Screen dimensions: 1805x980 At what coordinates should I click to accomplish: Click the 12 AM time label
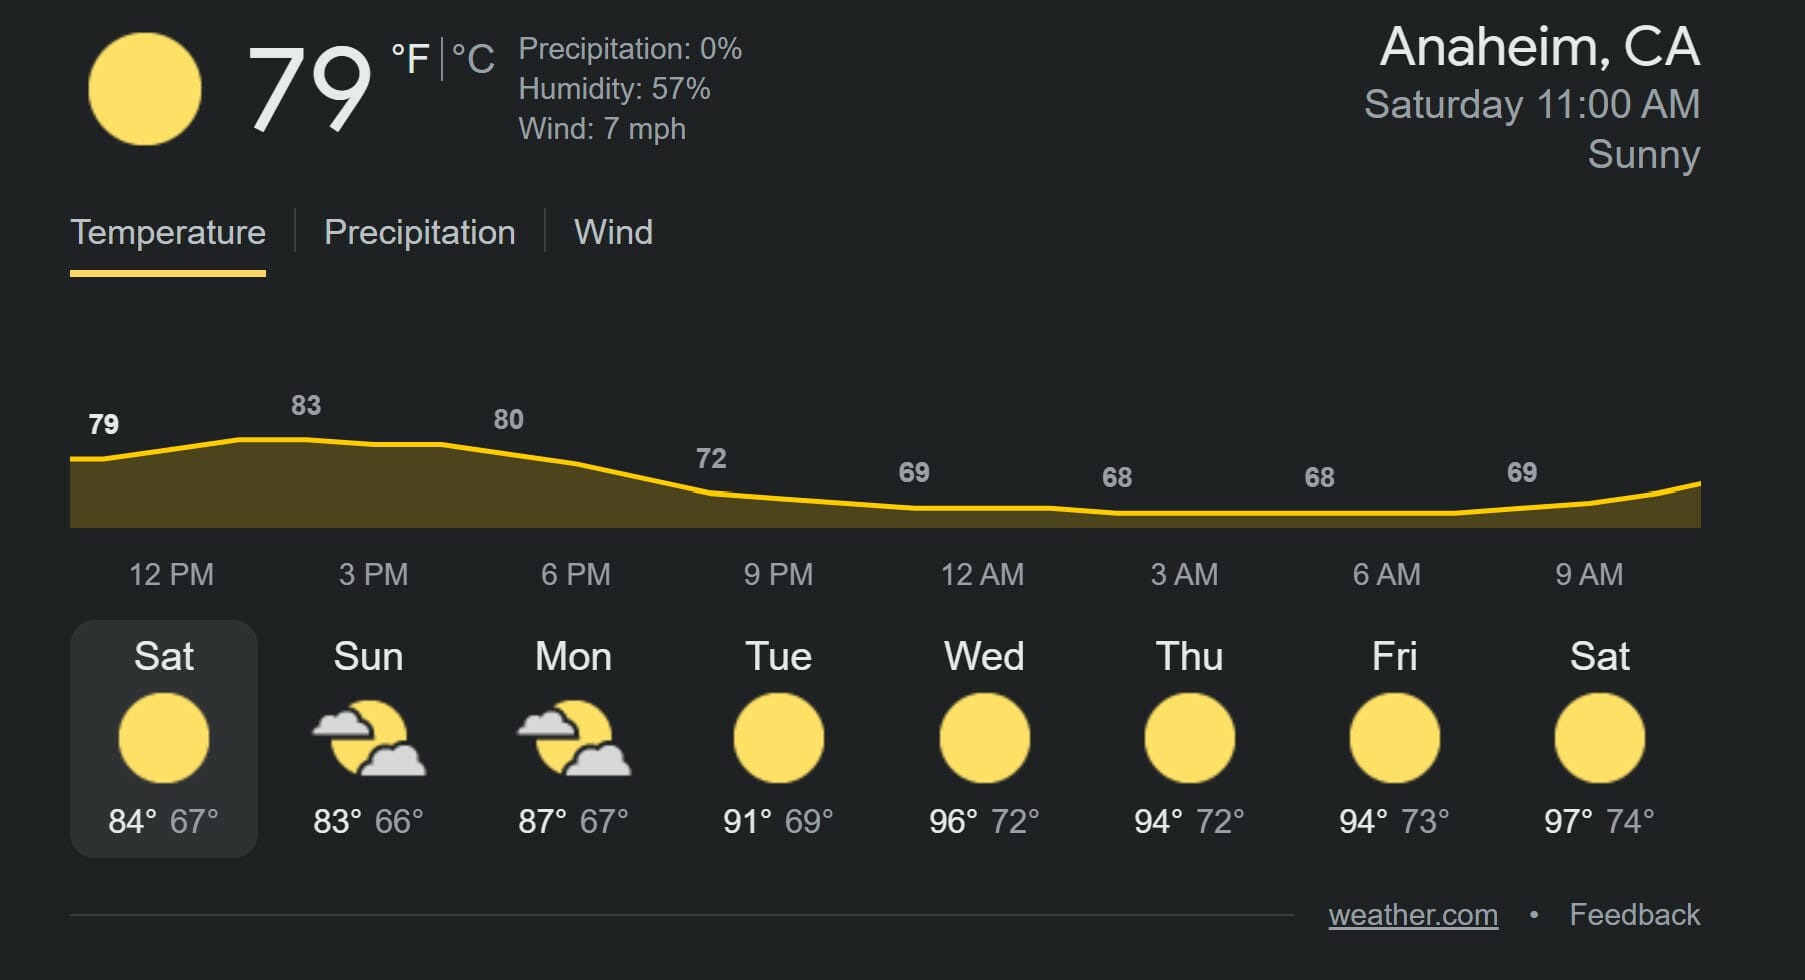982,574
